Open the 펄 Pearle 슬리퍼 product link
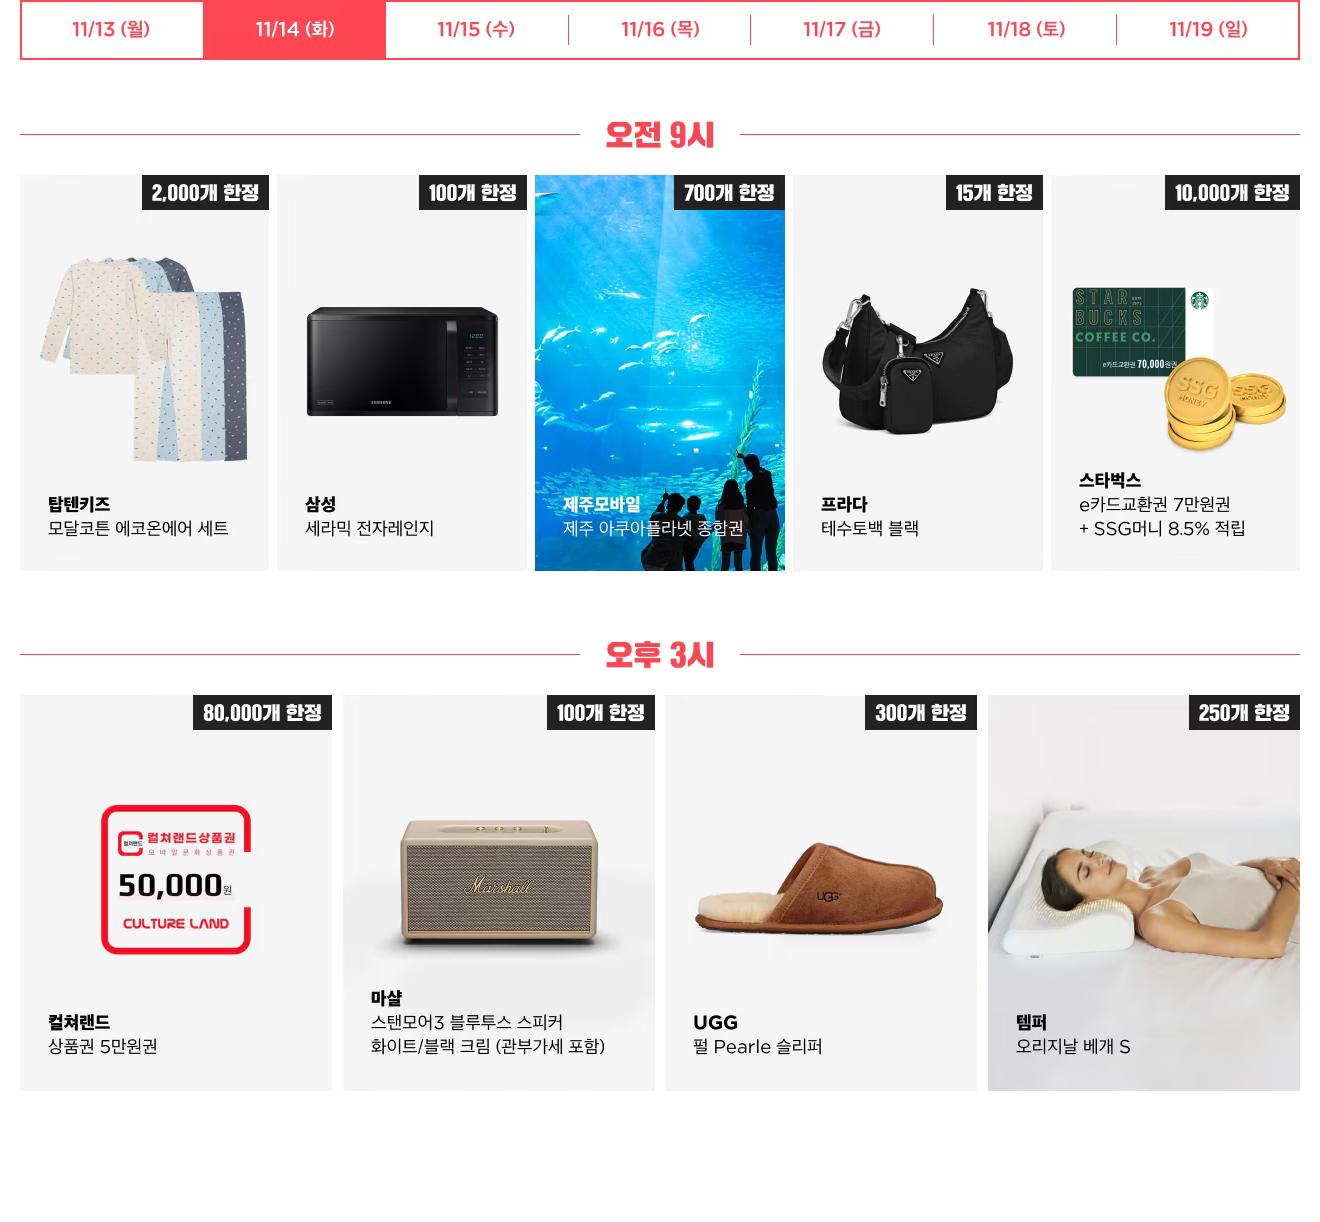 pyautogui.click(x=757, y=1046)
